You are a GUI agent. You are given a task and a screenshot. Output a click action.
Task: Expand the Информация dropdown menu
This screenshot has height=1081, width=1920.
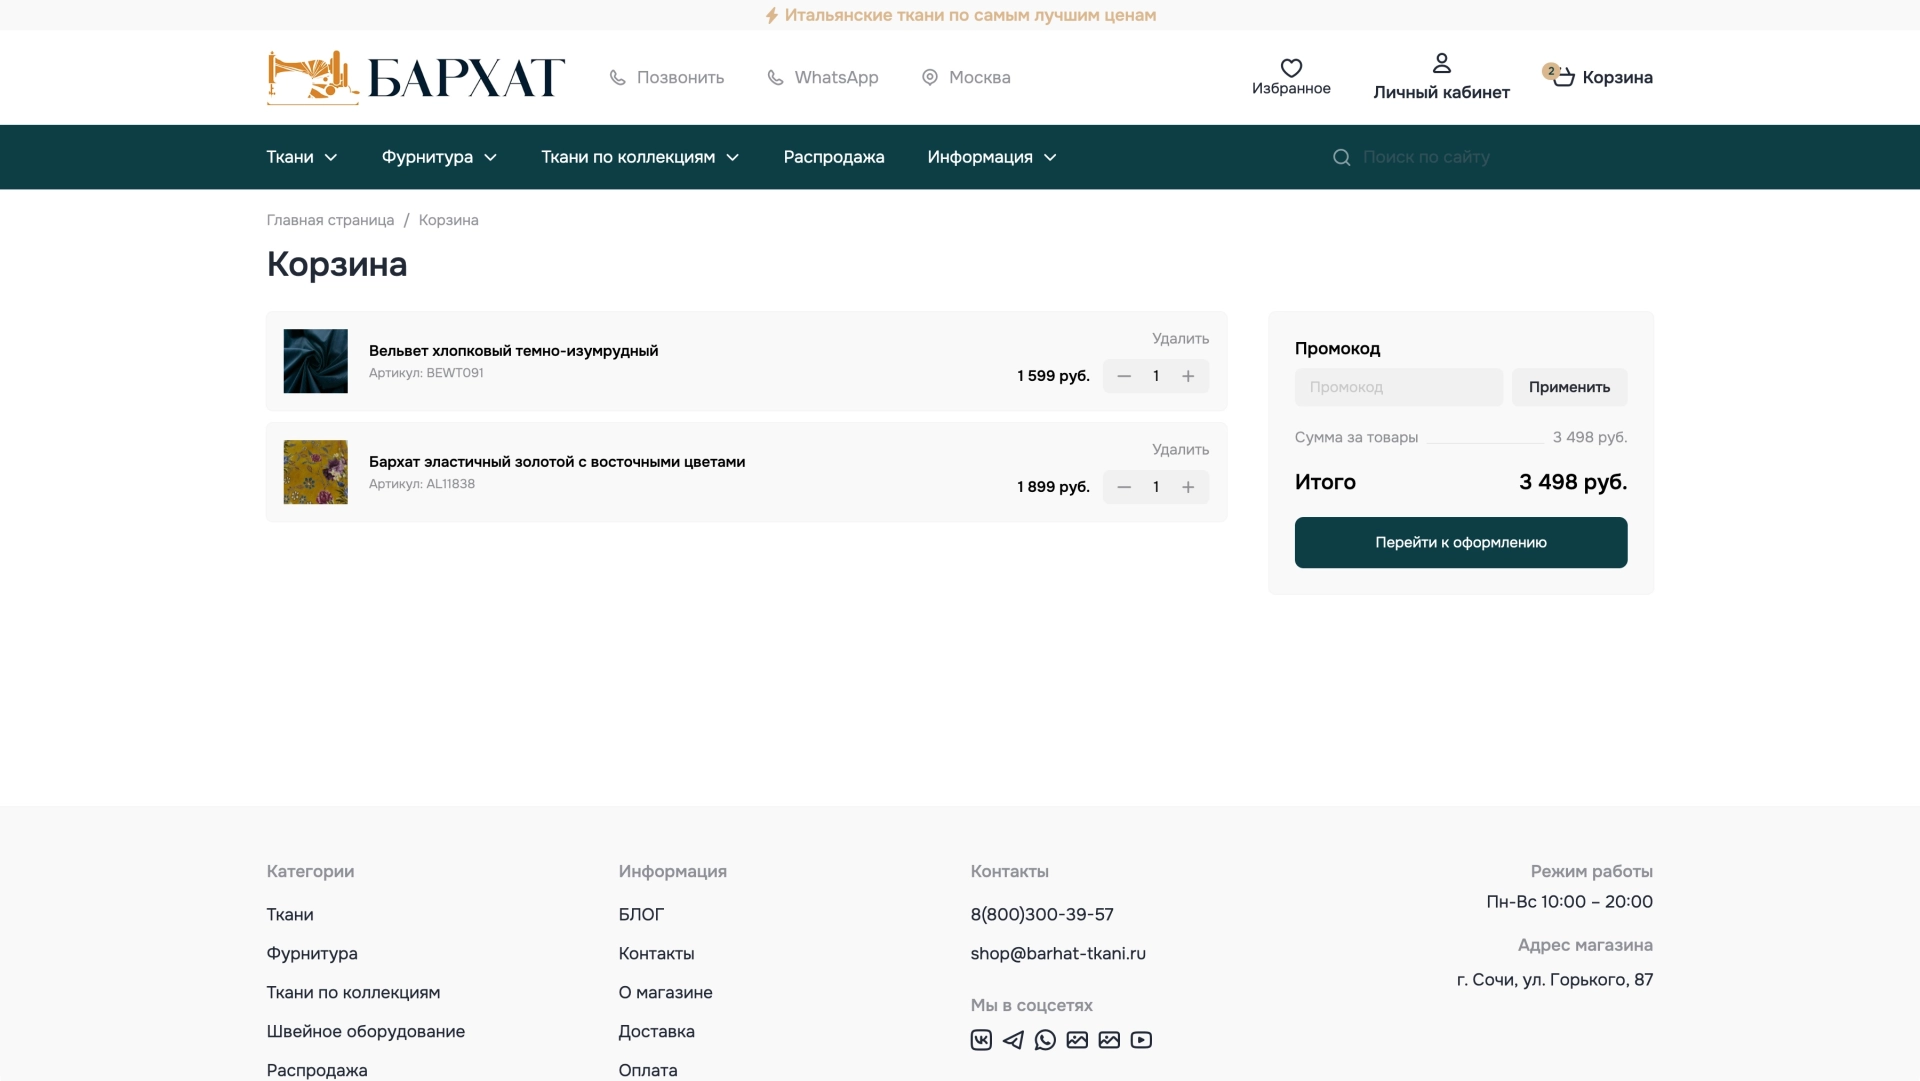click(990, 157)
